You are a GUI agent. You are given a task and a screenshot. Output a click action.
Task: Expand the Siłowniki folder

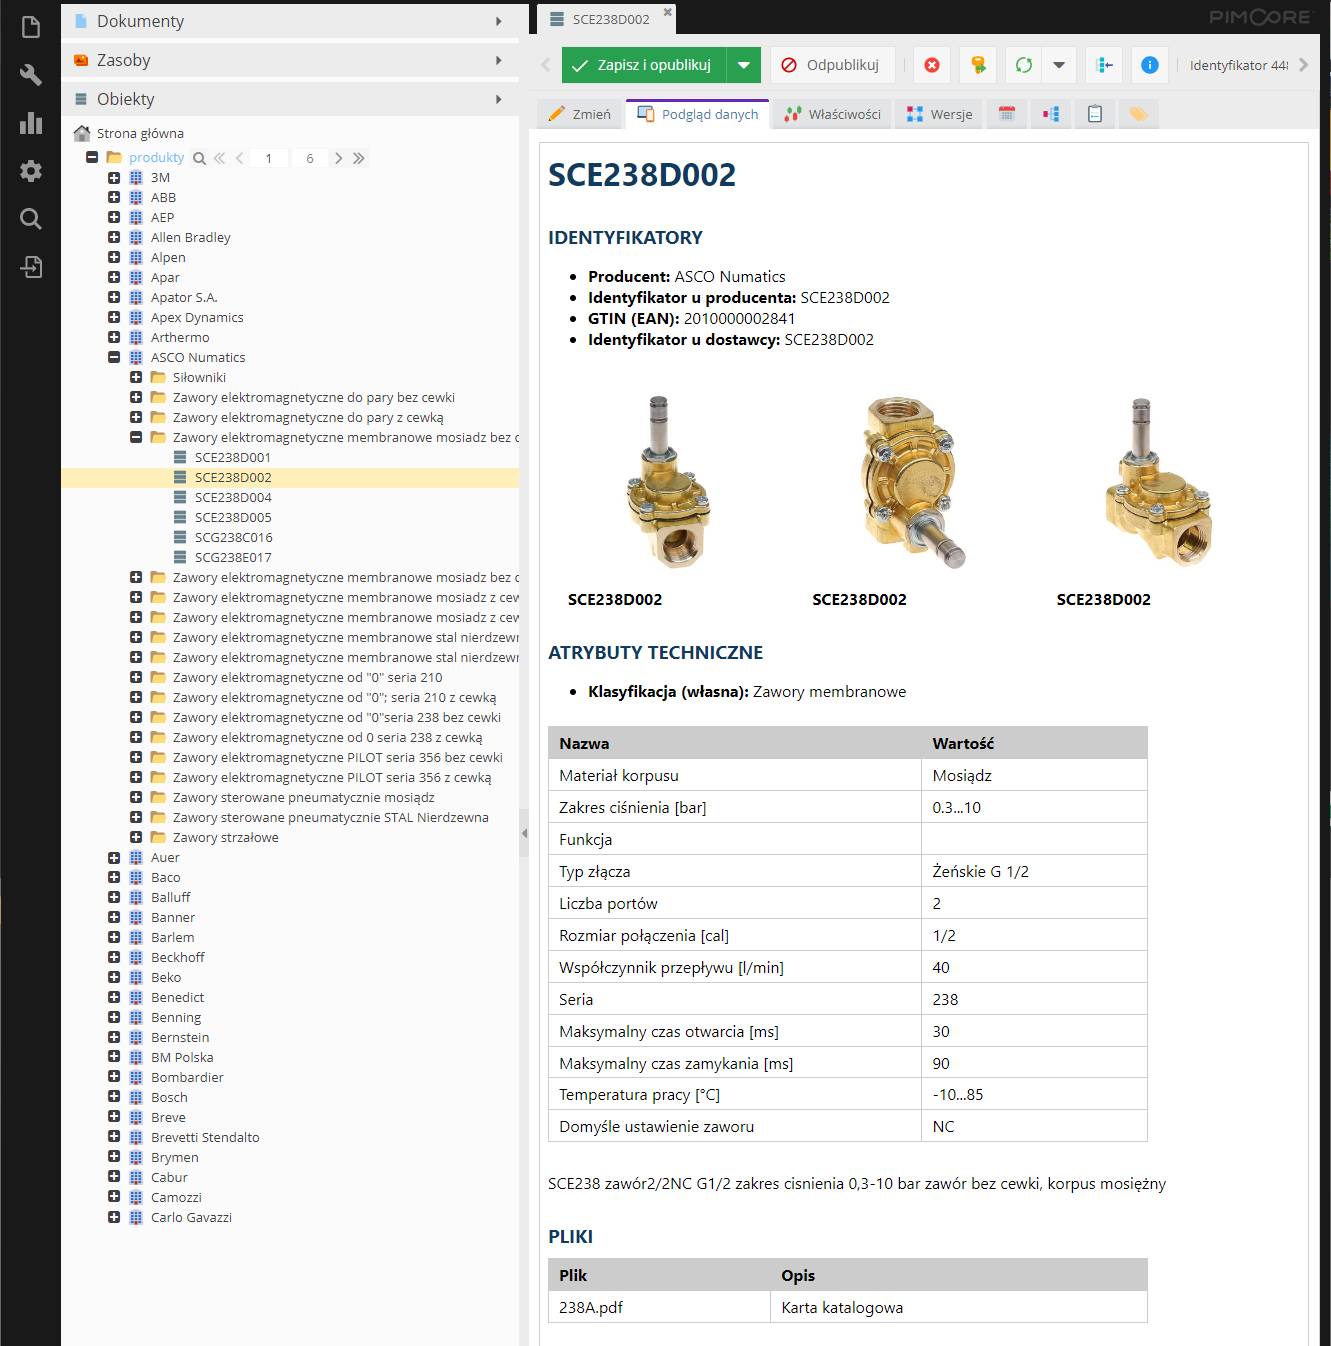pyautogui.click(x=136, y=377)
